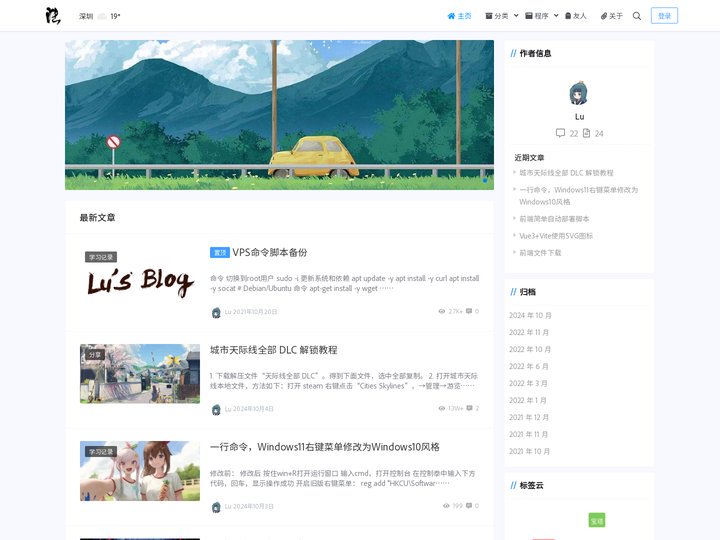Screen dimensions: 720x540
Task: Open recent post 前端文件下载
Action: tap(540, 253)
